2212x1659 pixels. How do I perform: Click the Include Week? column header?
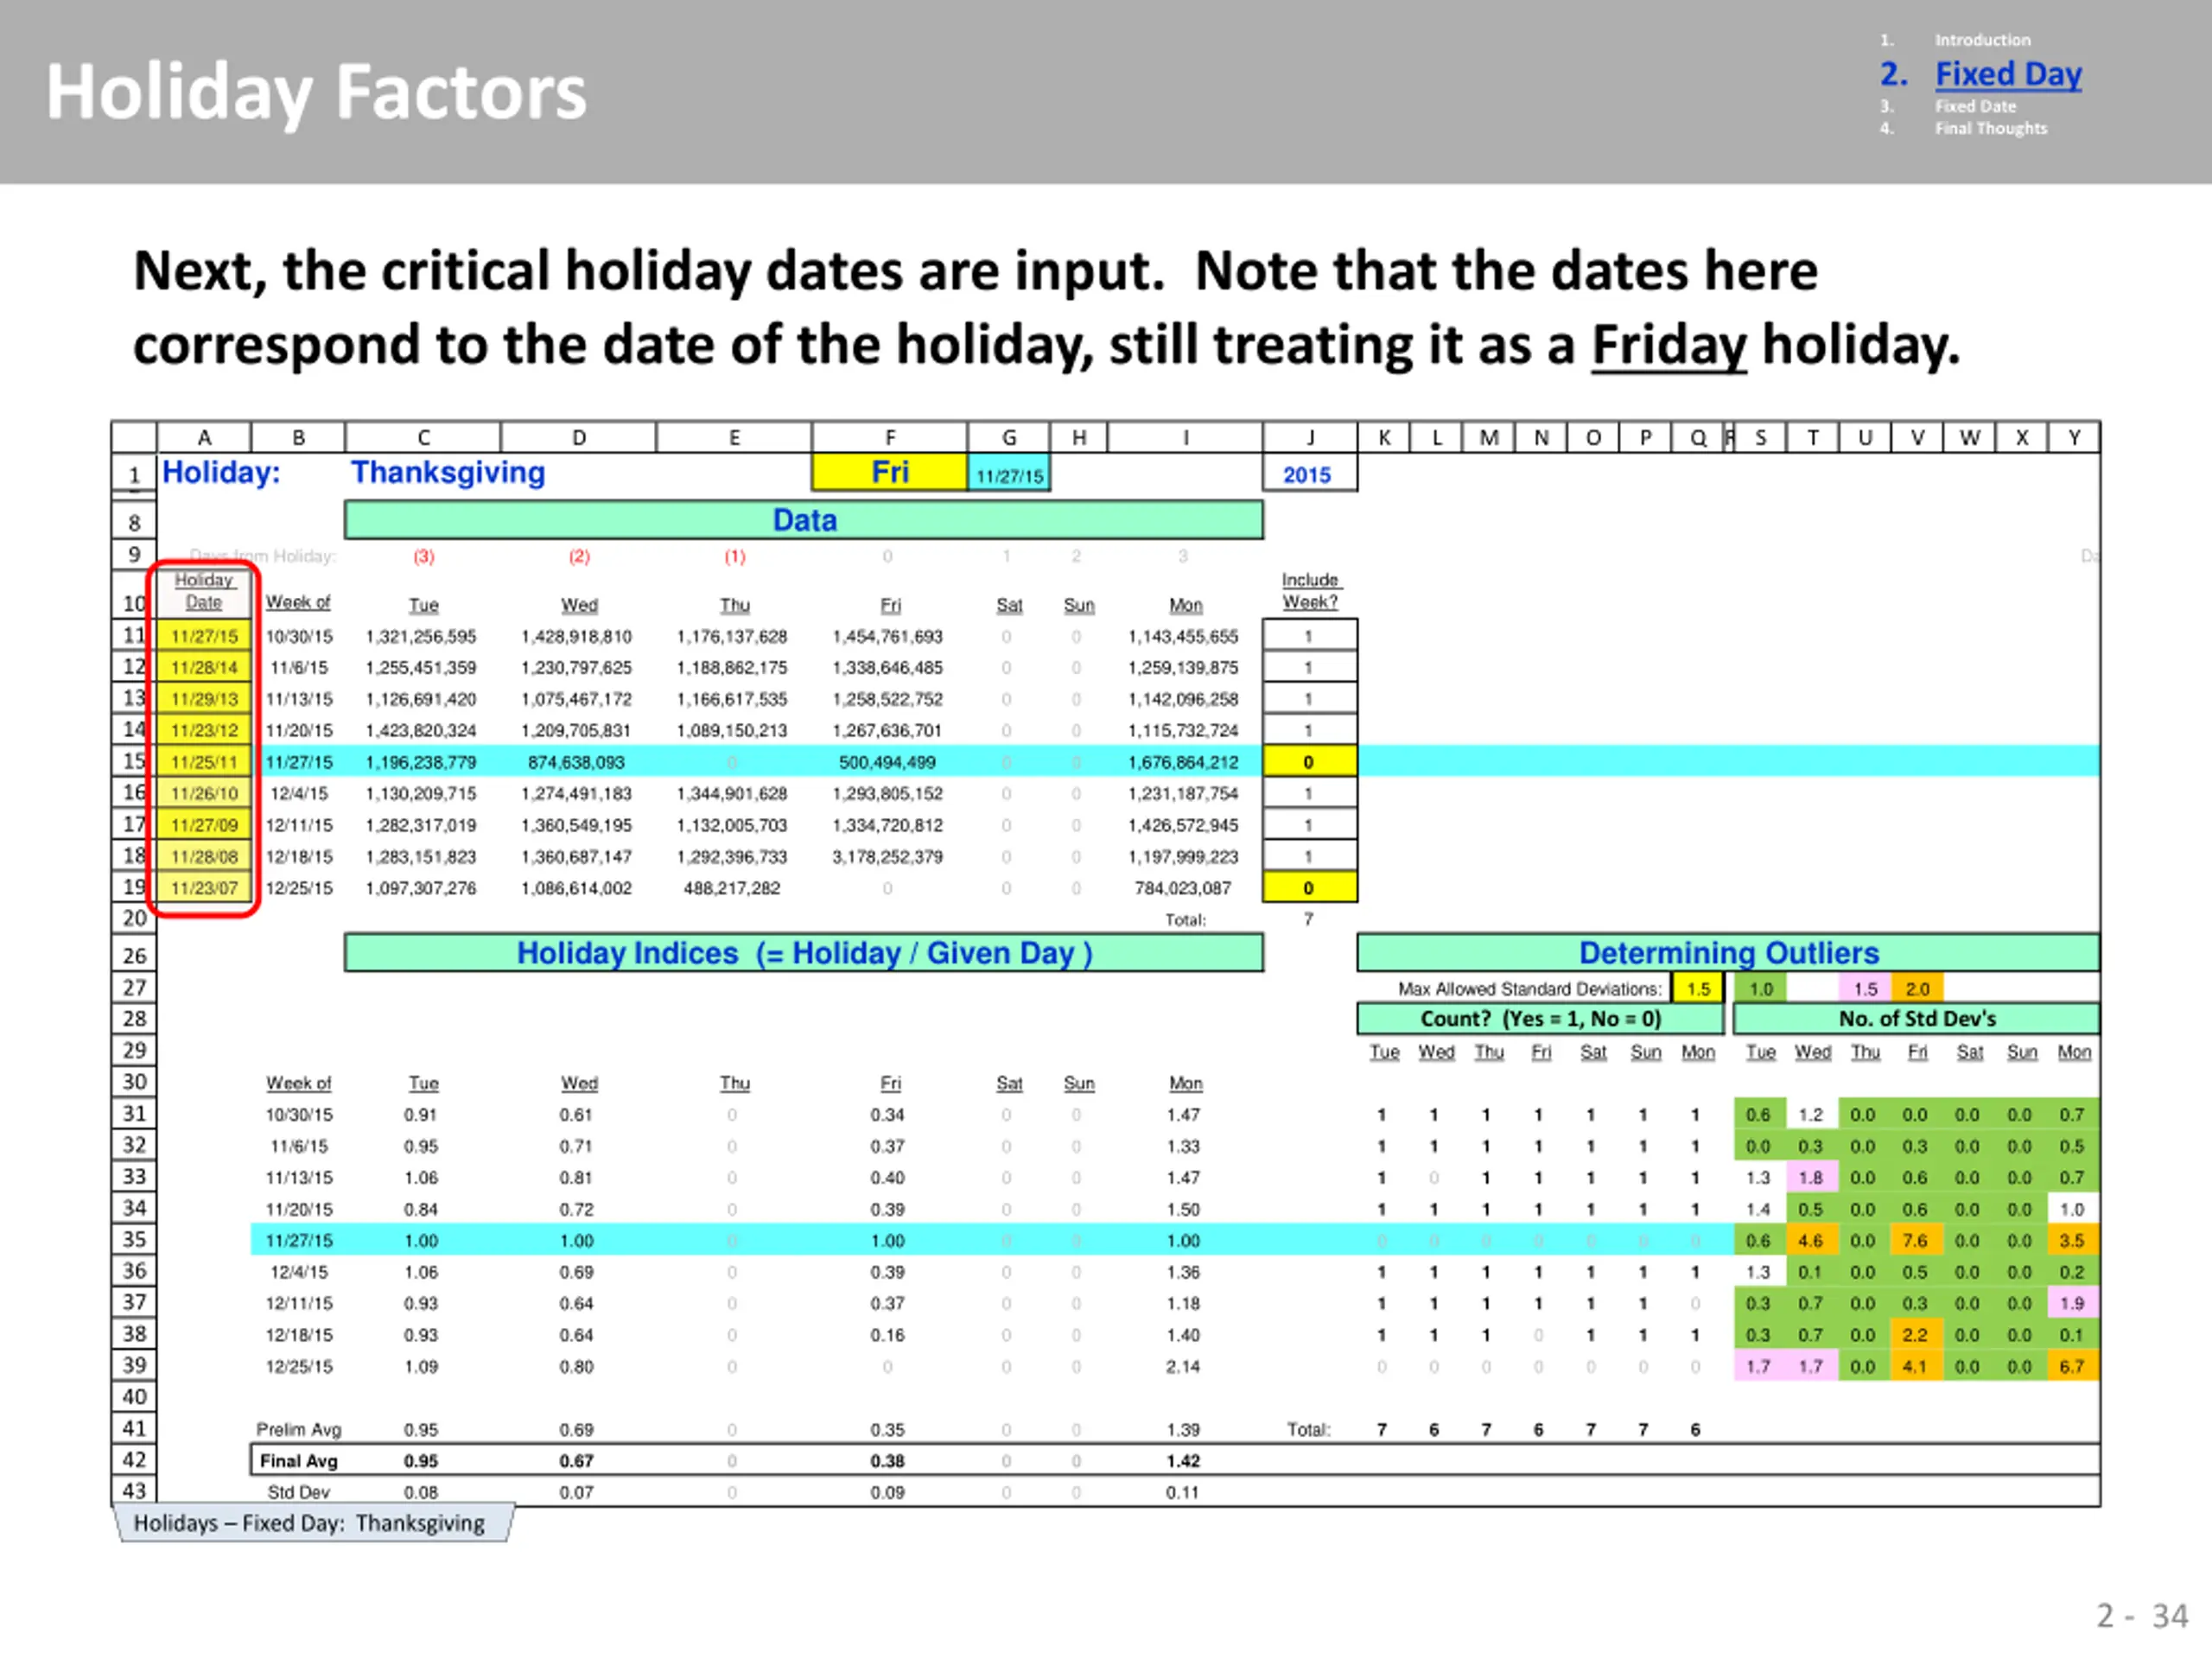point(1310,591)
